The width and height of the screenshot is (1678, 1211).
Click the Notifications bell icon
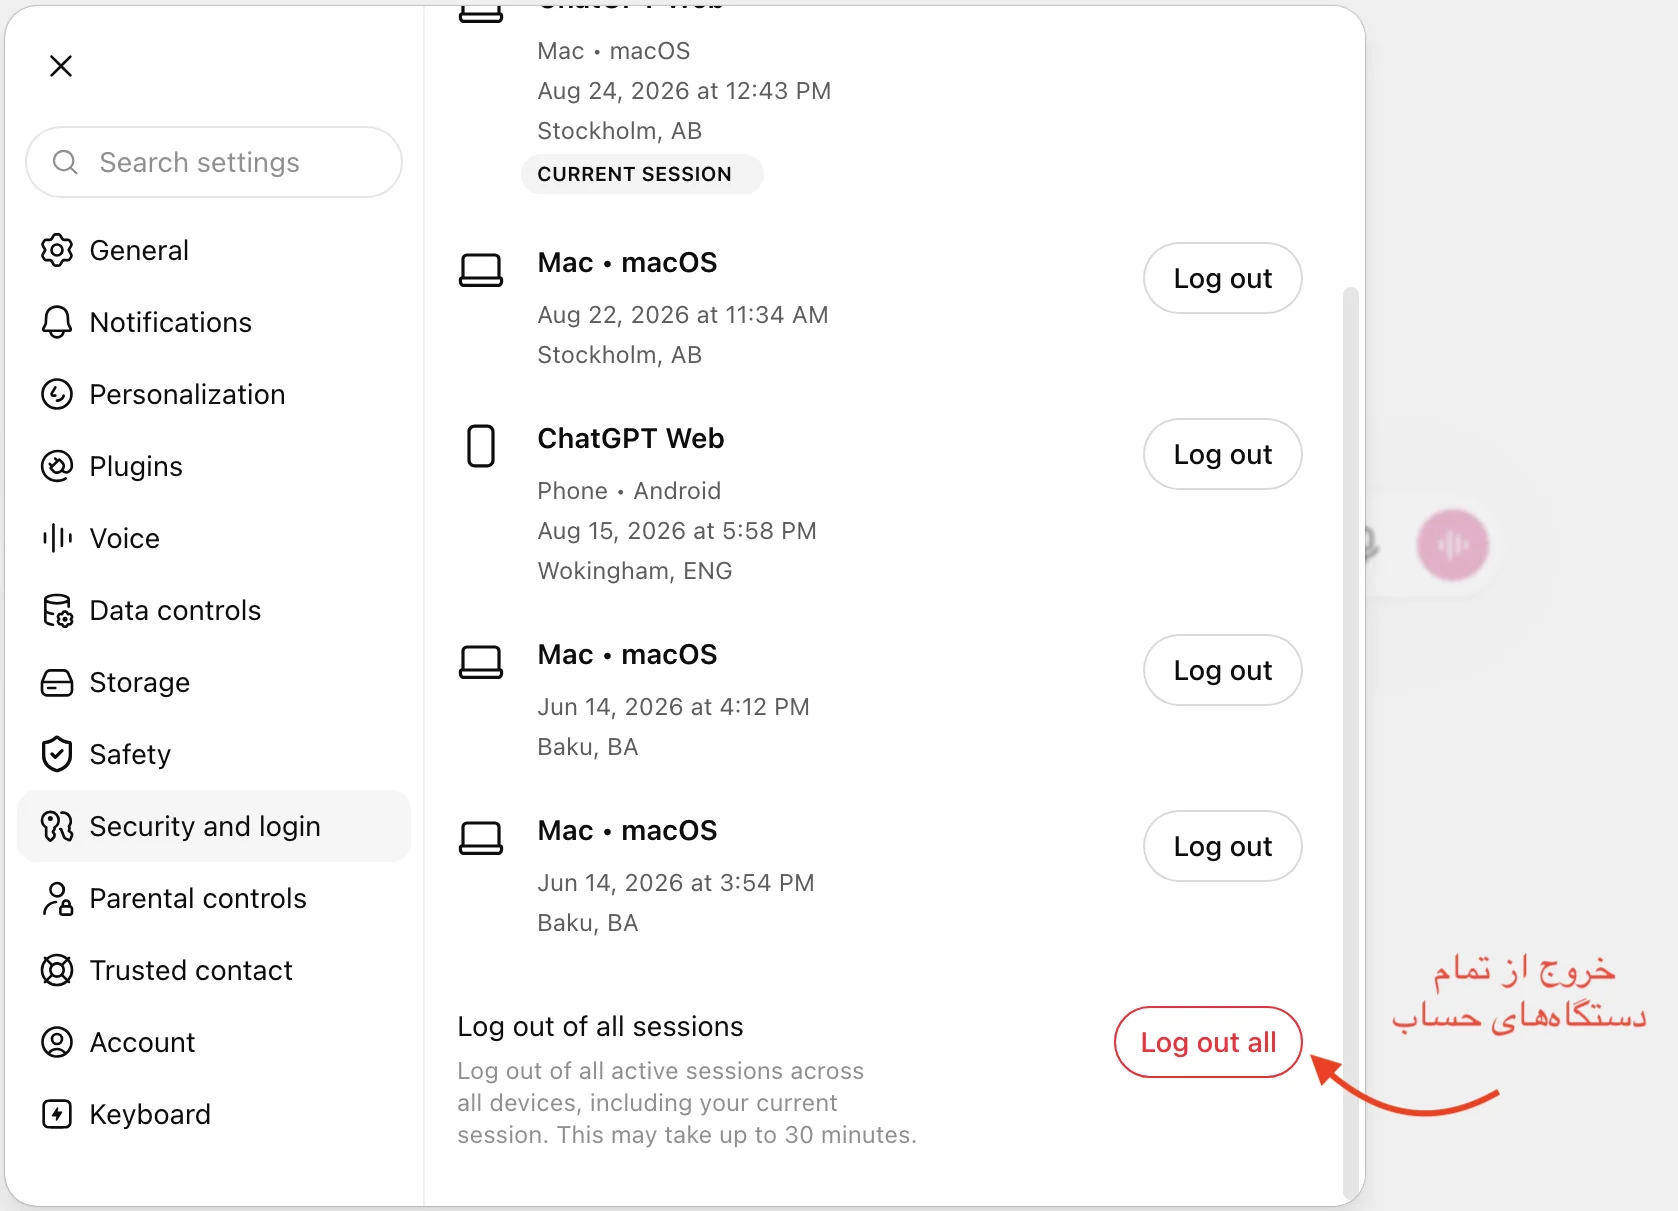coord(57,322)
